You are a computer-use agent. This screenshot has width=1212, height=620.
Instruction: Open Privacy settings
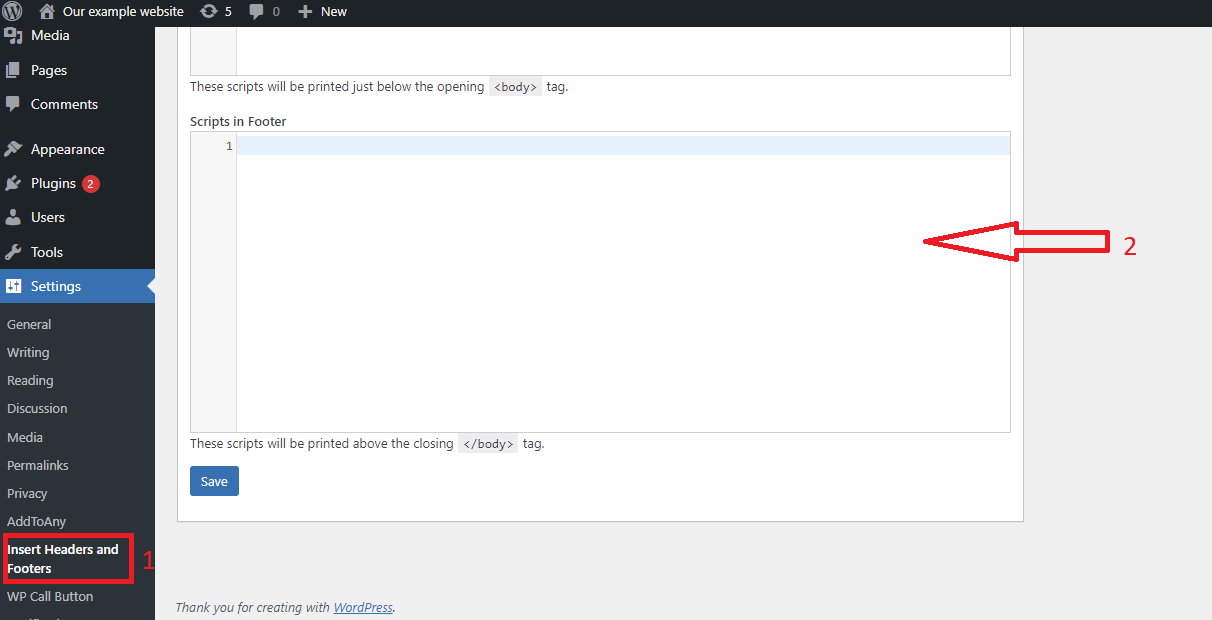pyautogui.click(x=27, y=493)
